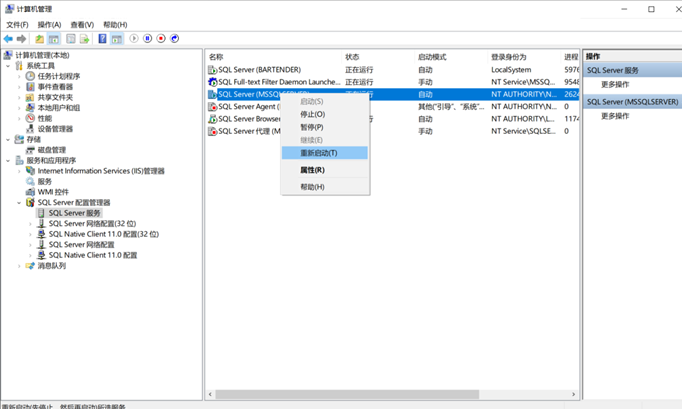Click the 服务 gear icon in tree

[30, 181]
